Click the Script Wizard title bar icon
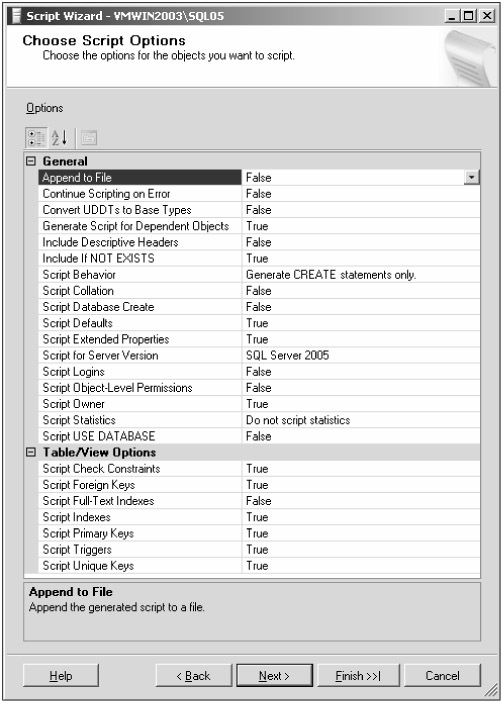 click(x=17, y=16)
